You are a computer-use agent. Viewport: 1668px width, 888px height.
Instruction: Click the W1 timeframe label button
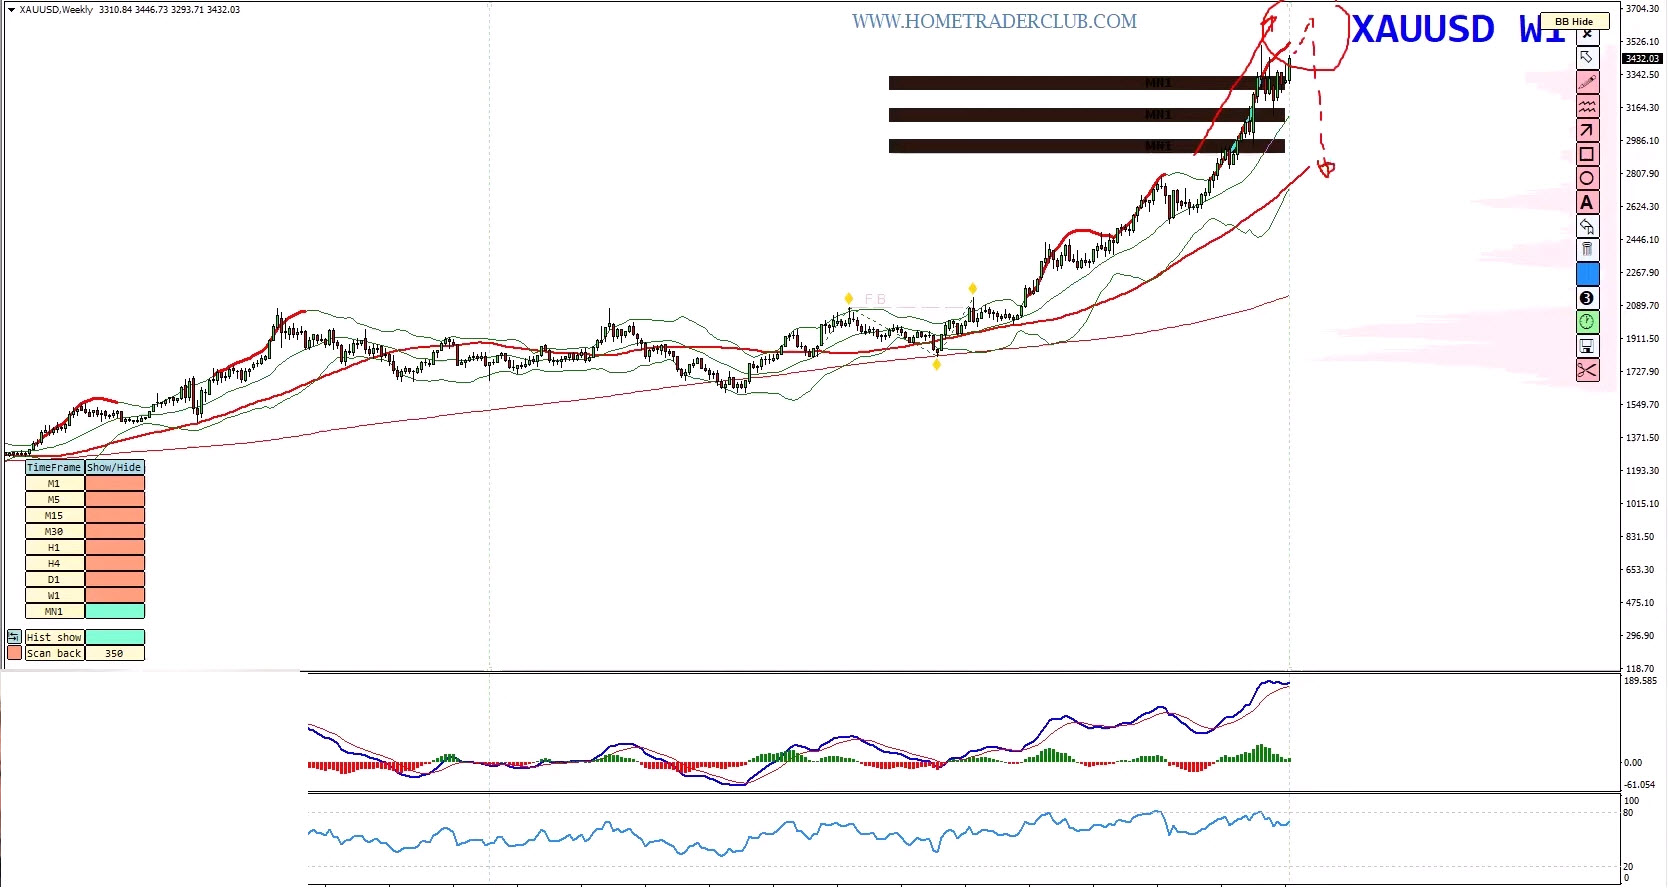[x=54, y=596]
